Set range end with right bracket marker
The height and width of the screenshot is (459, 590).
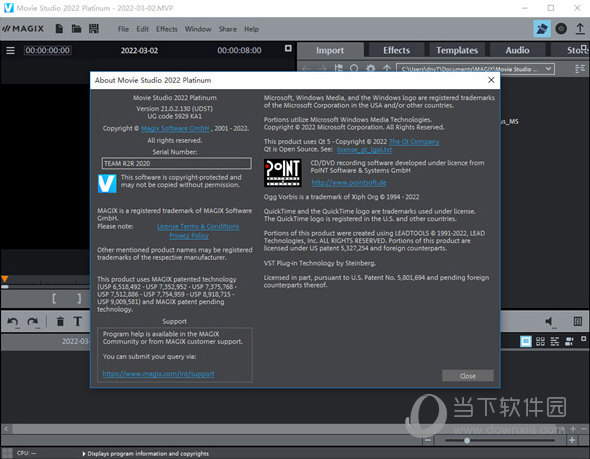[x=79, y=299]
